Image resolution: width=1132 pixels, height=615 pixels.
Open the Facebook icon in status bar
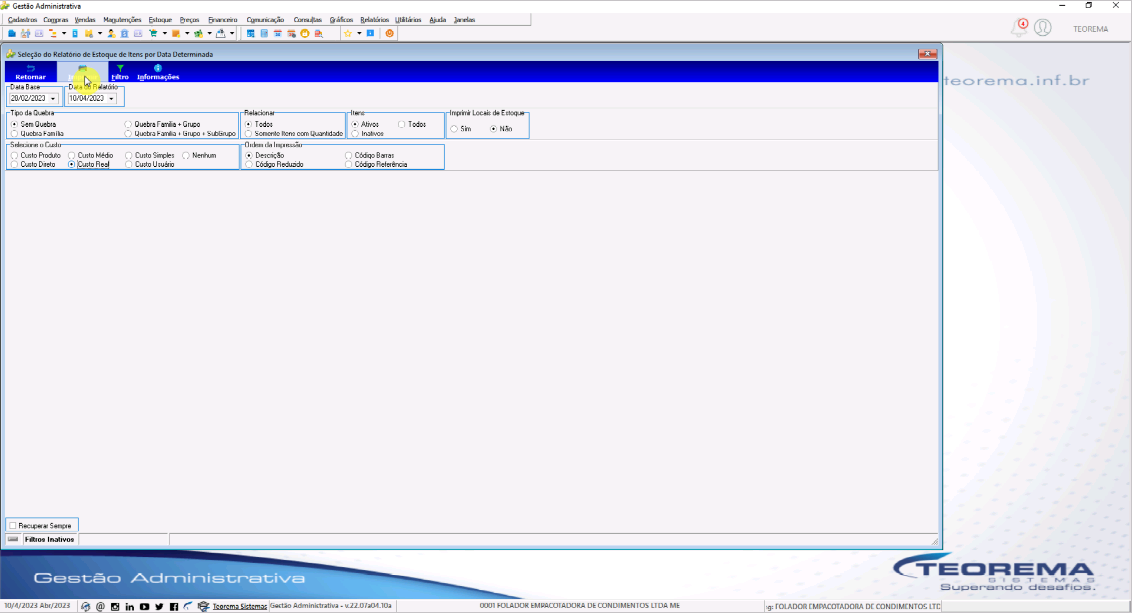point(174,606)
